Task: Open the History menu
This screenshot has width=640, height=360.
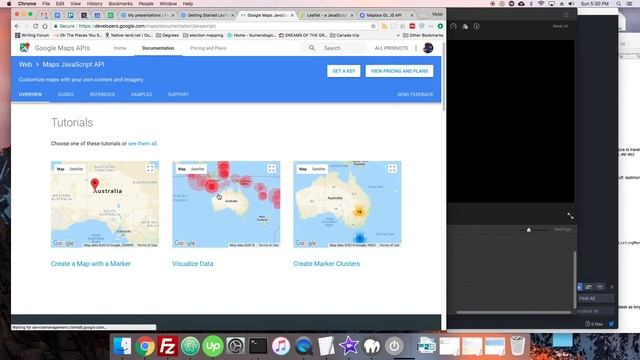Action: [x=94, y=4]
